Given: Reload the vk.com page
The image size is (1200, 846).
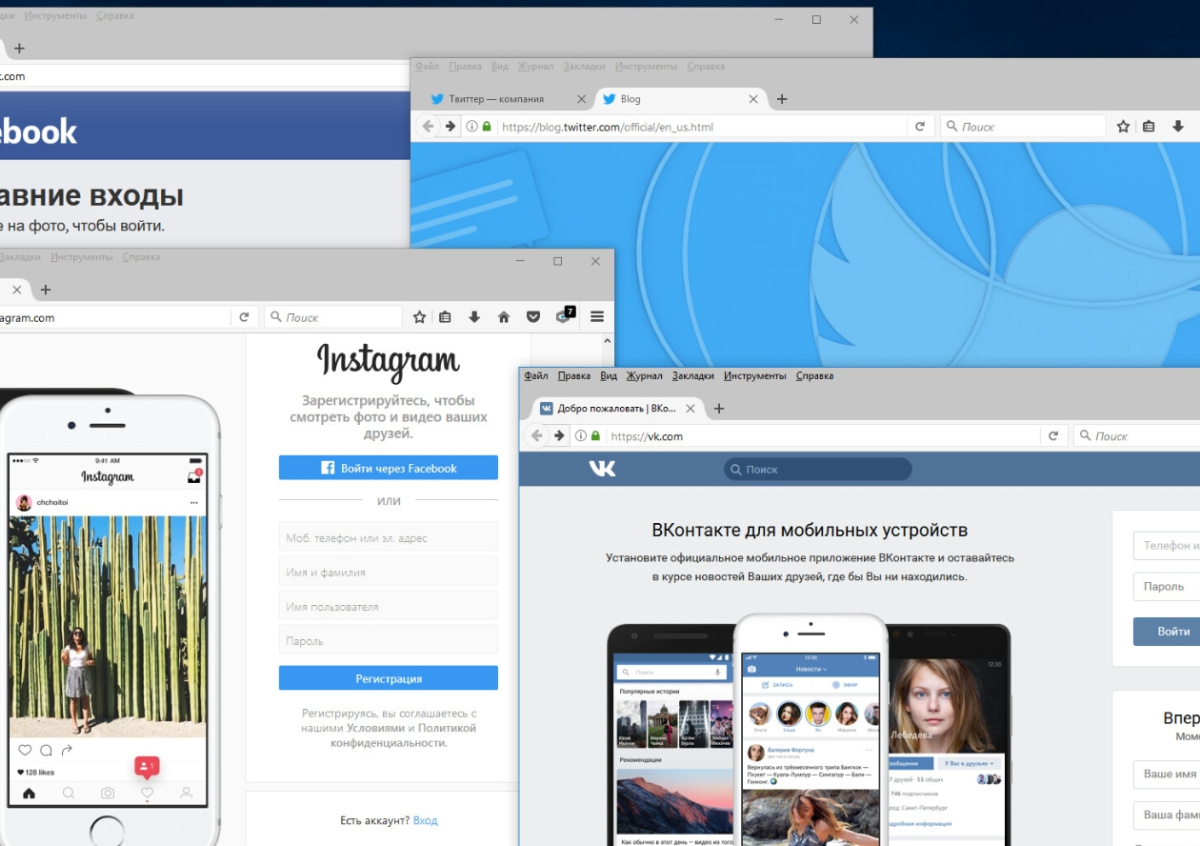Looking at the screenshot, I should [x=1053, y=436].
